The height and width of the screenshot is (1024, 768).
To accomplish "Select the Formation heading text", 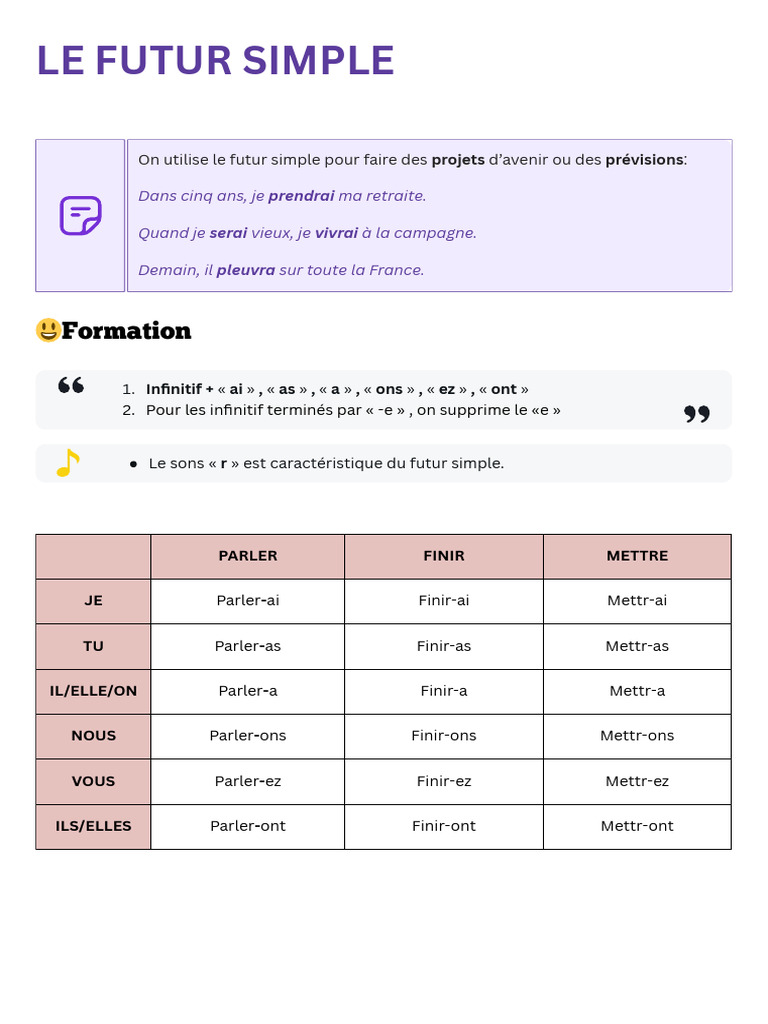I will tap(126, 331).
